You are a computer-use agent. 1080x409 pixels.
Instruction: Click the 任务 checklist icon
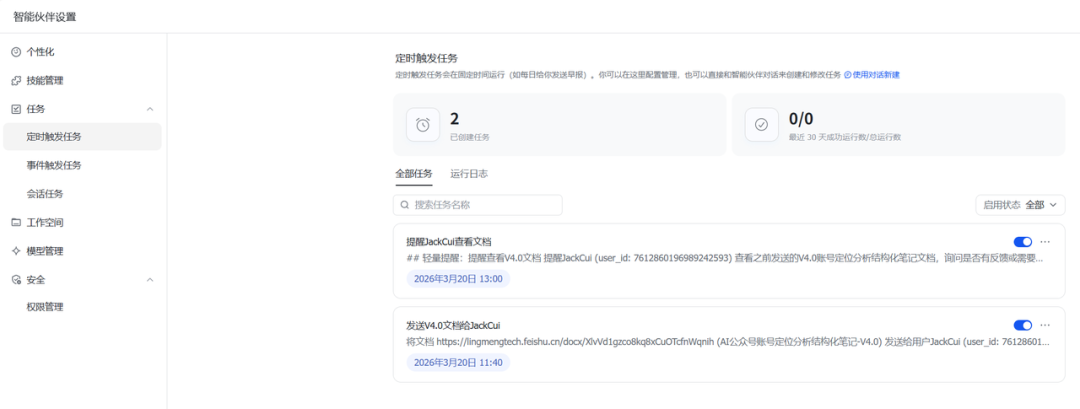click(x=17, y=109)
